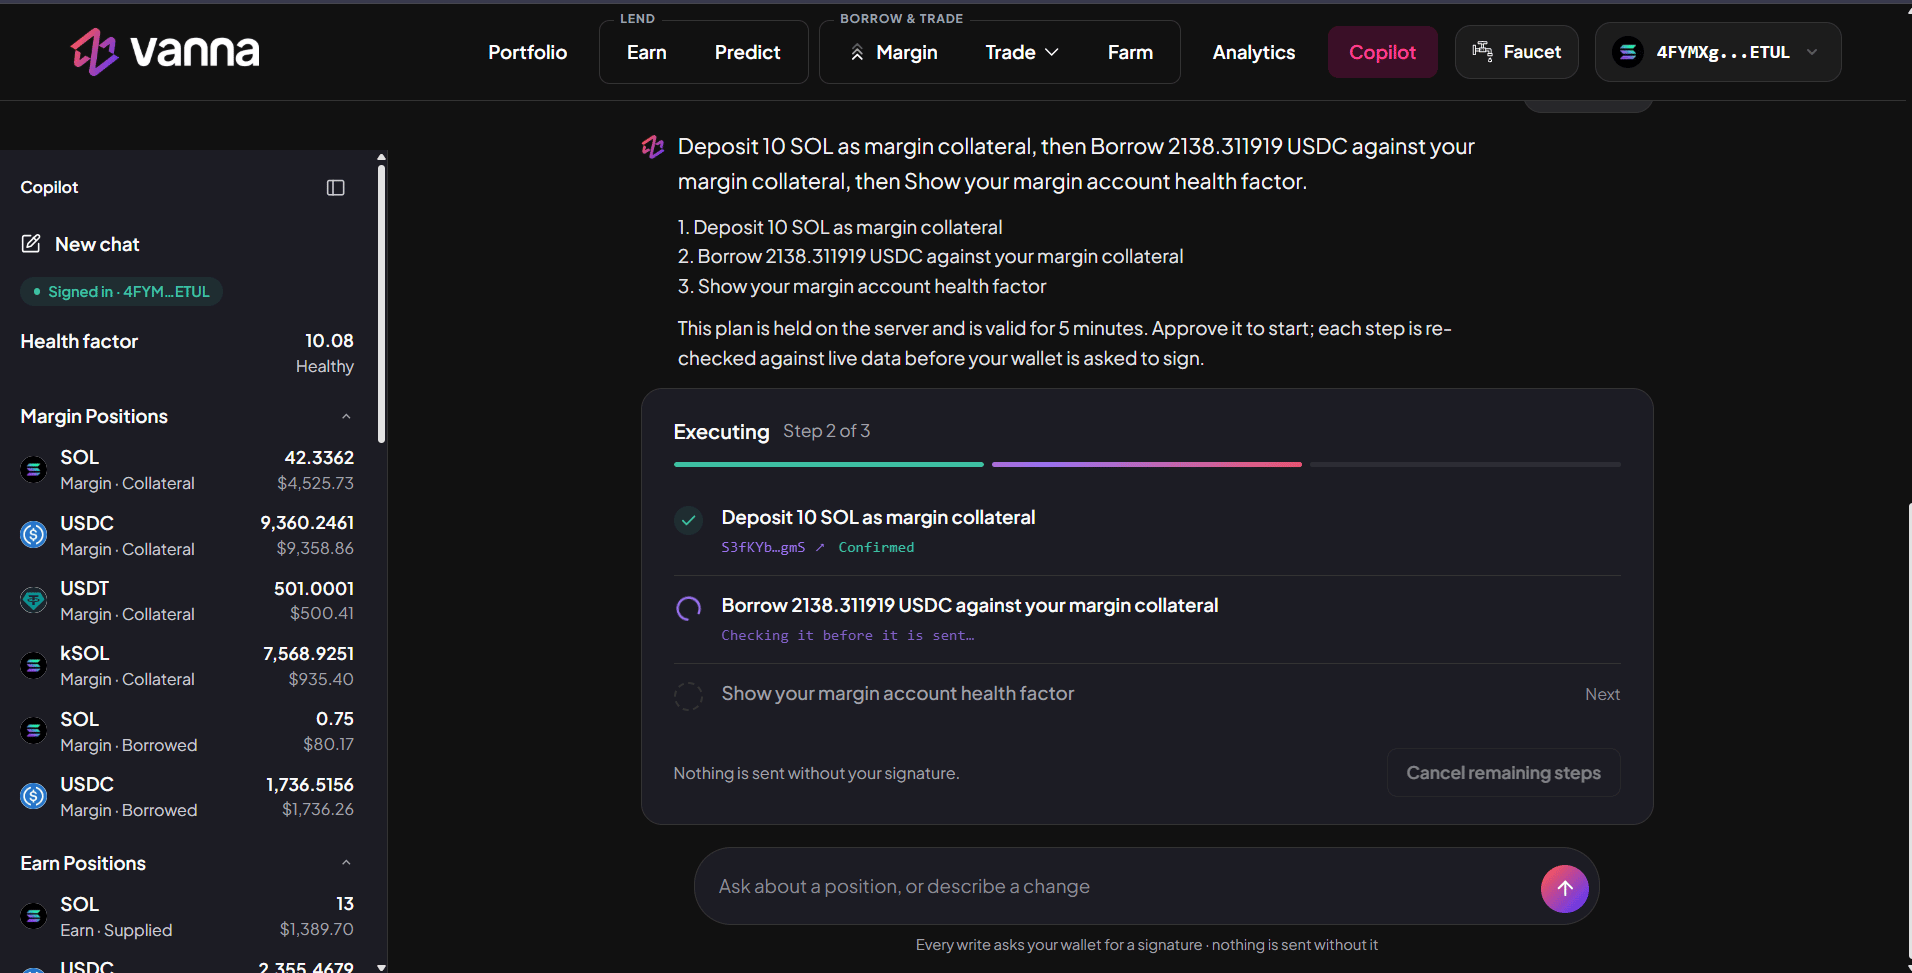This screenshot has width=1912, height=973.
Task: Click the Healthy status label
Action: 325,366
